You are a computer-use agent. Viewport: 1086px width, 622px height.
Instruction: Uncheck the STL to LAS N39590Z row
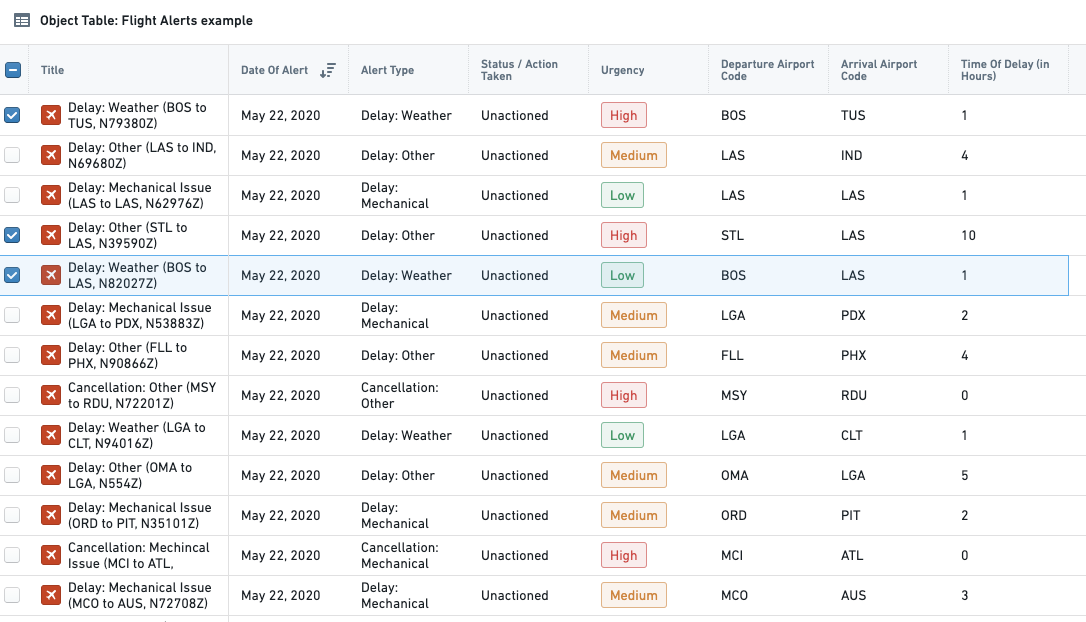(12, 236)
